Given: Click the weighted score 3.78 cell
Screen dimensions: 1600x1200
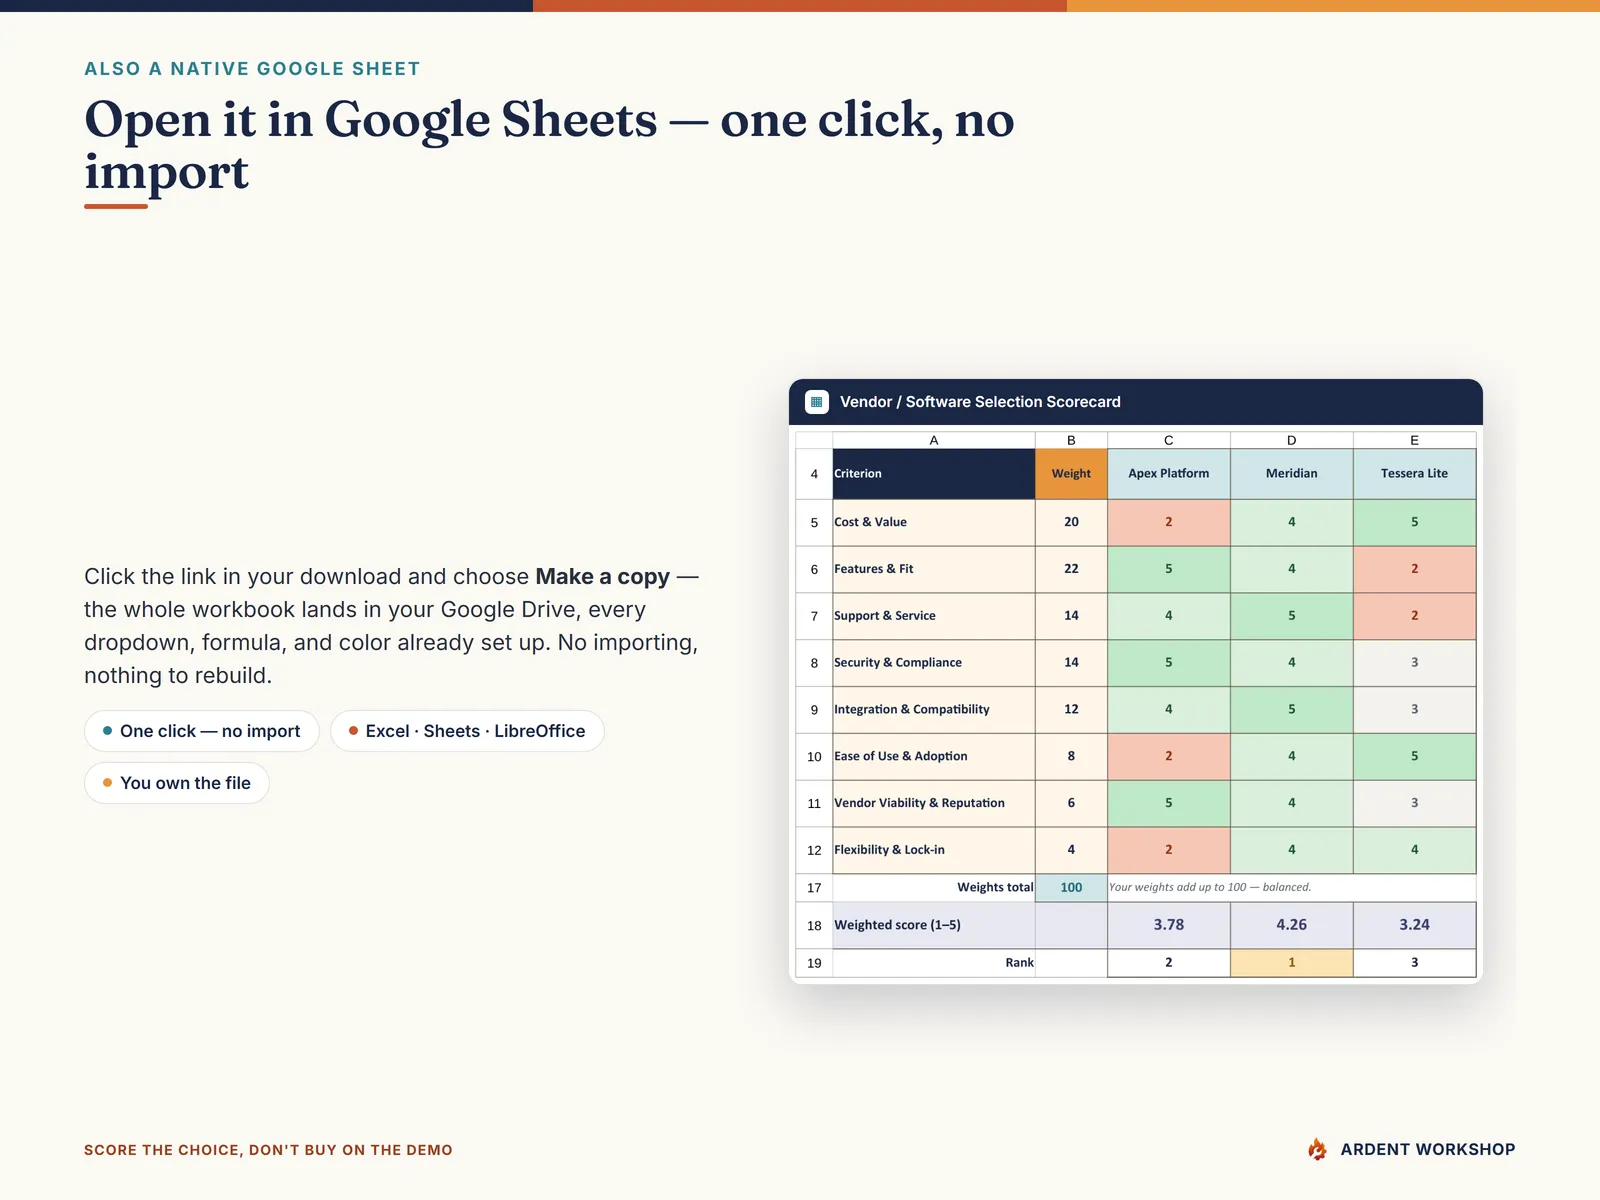Looking at the screenshot, I should 1169,925.
